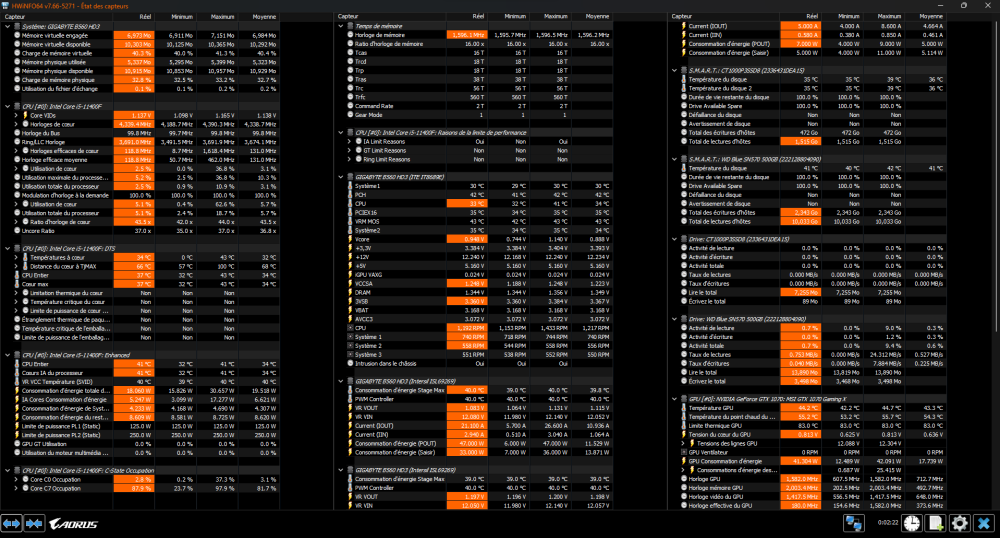Screen dimensions: 1000x538
Task: Collapse the S.M.A.R.T.: WD Blue SN570 group
Action: [675, 159]
